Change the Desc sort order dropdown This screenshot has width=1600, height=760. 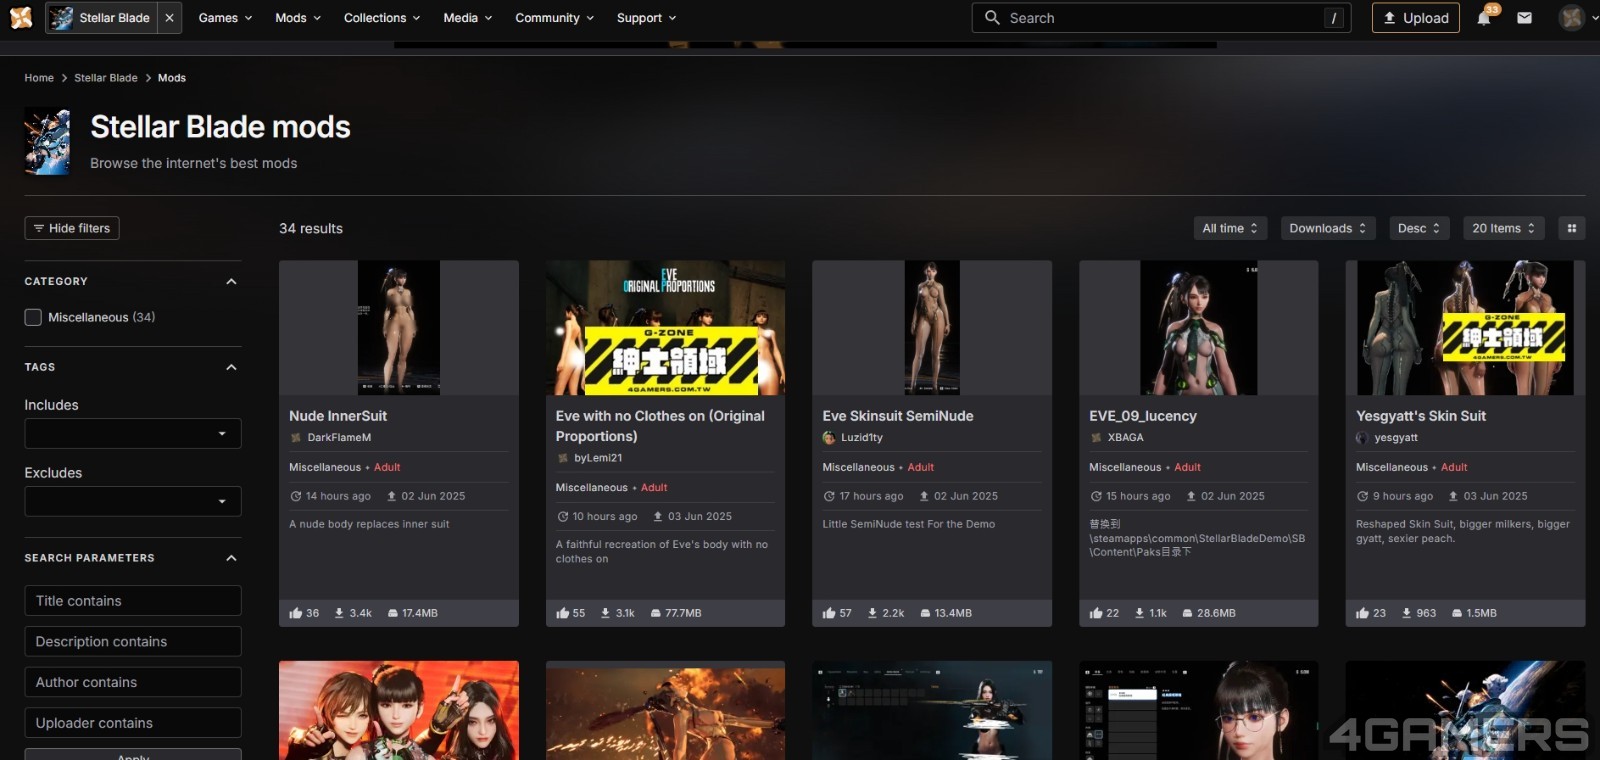pyautogui.click(x=1418, y=228)
